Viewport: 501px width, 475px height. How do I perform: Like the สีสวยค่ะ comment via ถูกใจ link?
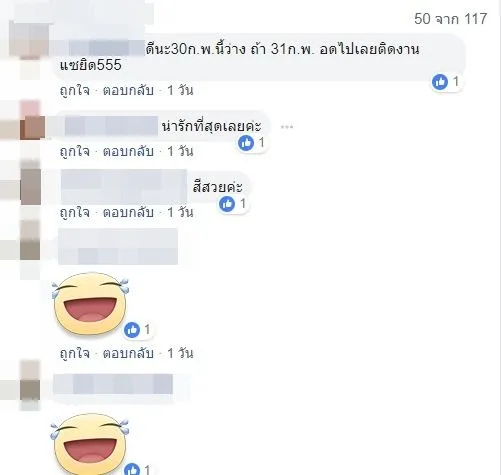click(75, 212)
